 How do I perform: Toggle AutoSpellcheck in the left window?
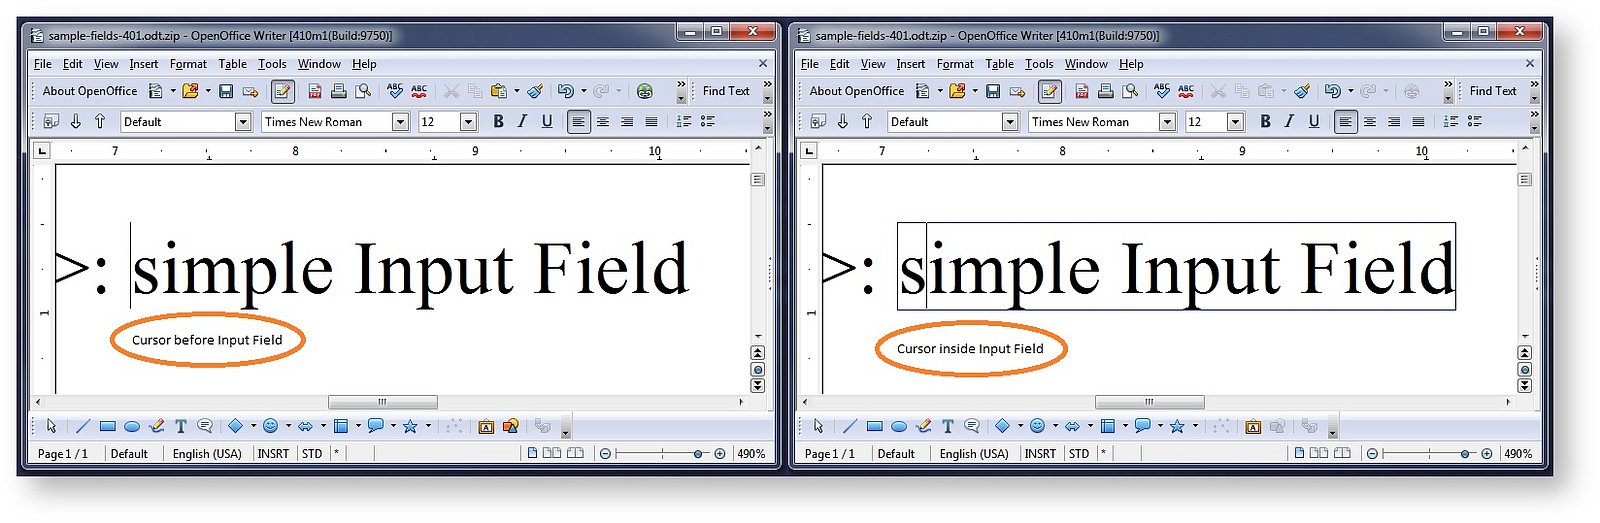point(419,91)
